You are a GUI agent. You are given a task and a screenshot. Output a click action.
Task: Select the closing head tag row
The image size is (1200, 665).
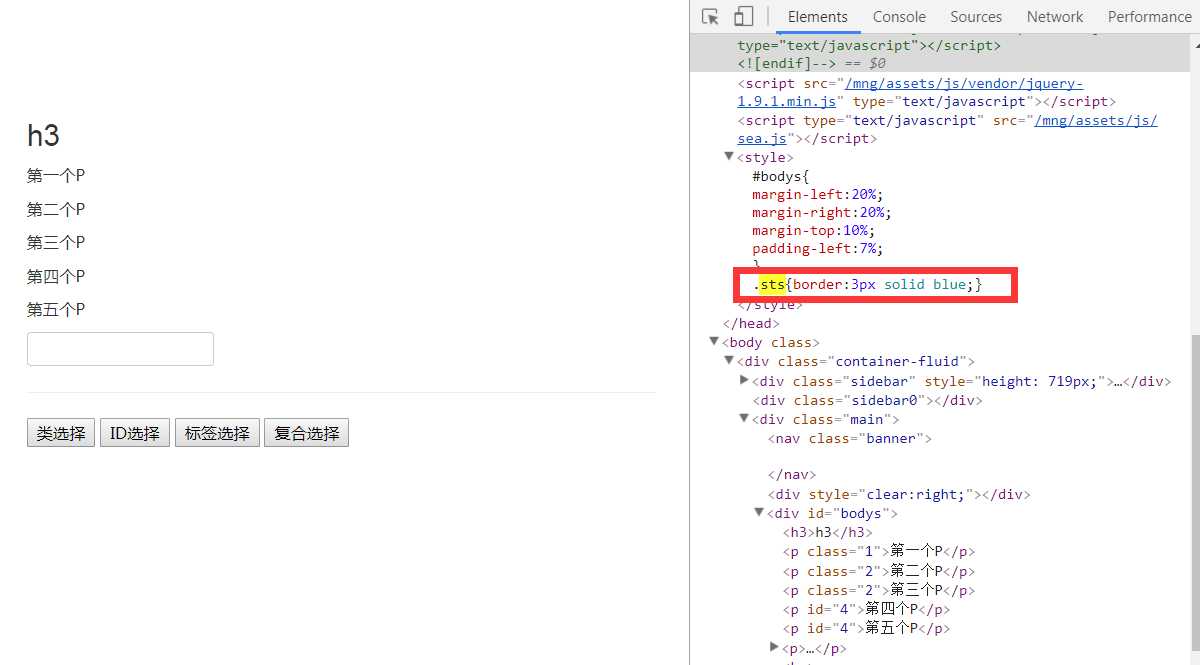pos(751,323)
